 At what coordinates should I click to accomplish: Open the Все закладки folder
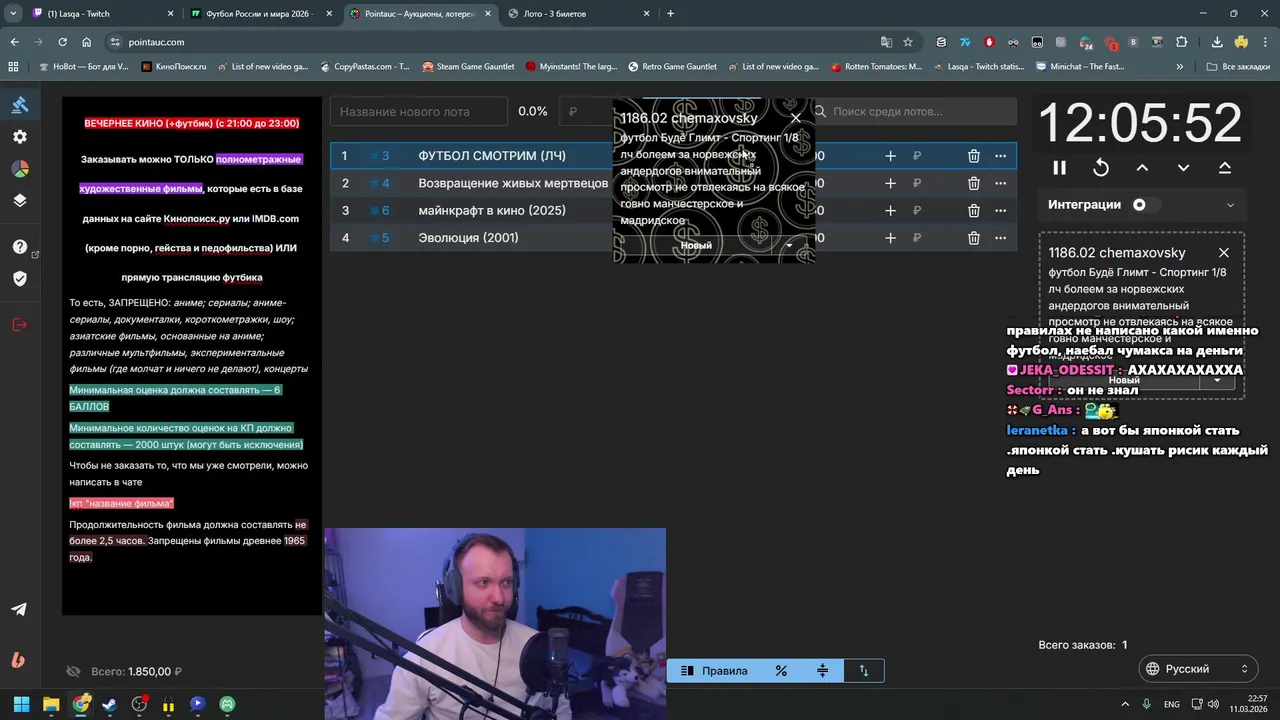[x=1237, y=67]
